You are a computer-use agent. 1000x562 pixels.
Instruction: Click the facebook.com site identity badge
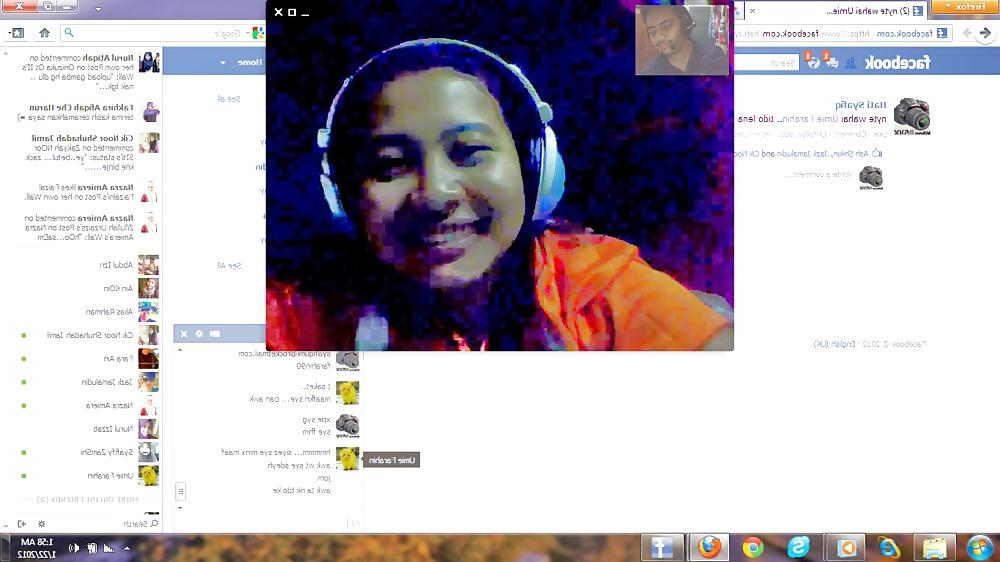pos(911,33)
